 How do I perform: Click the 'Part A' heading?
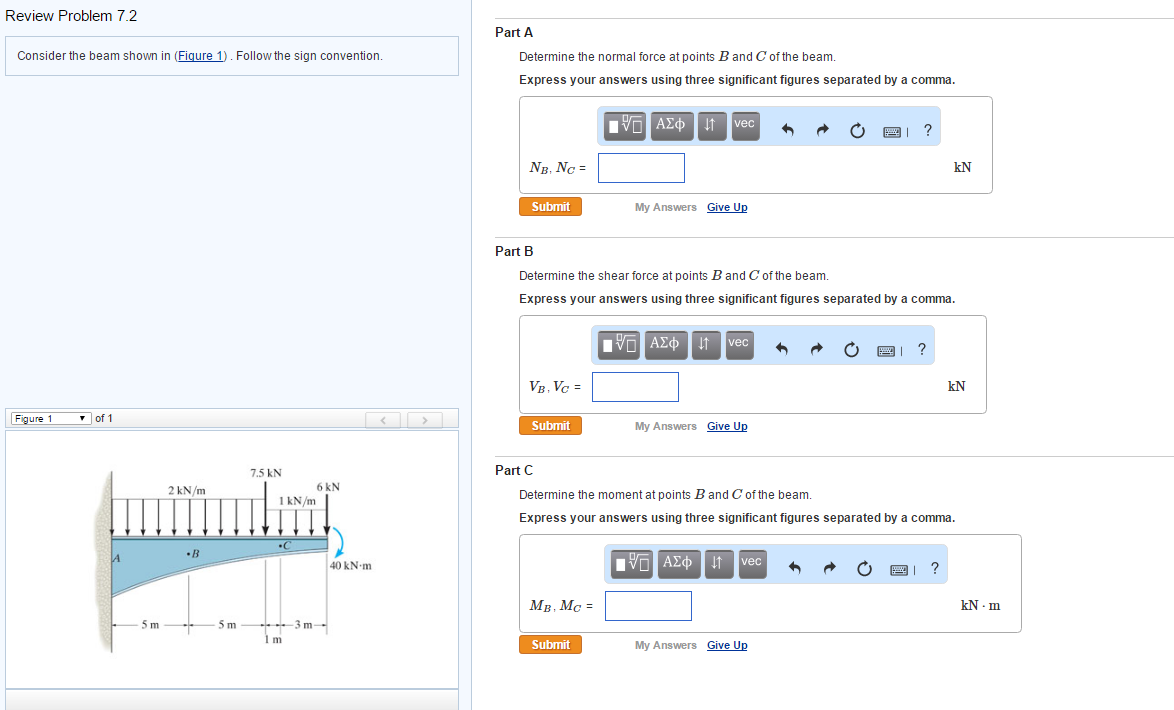point(514,32)
